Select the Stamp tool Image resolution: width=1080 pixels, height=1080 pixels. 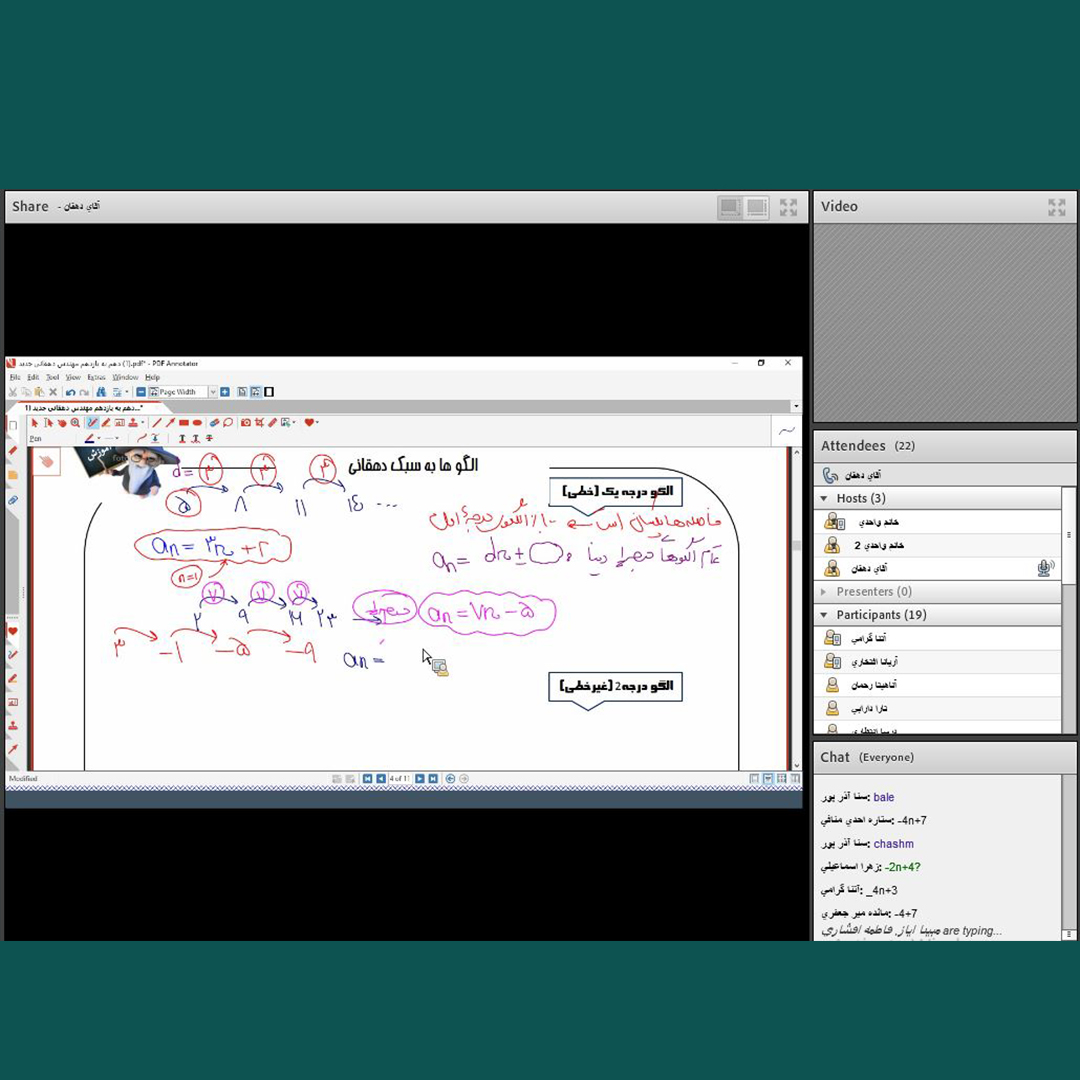pos(133,423)
